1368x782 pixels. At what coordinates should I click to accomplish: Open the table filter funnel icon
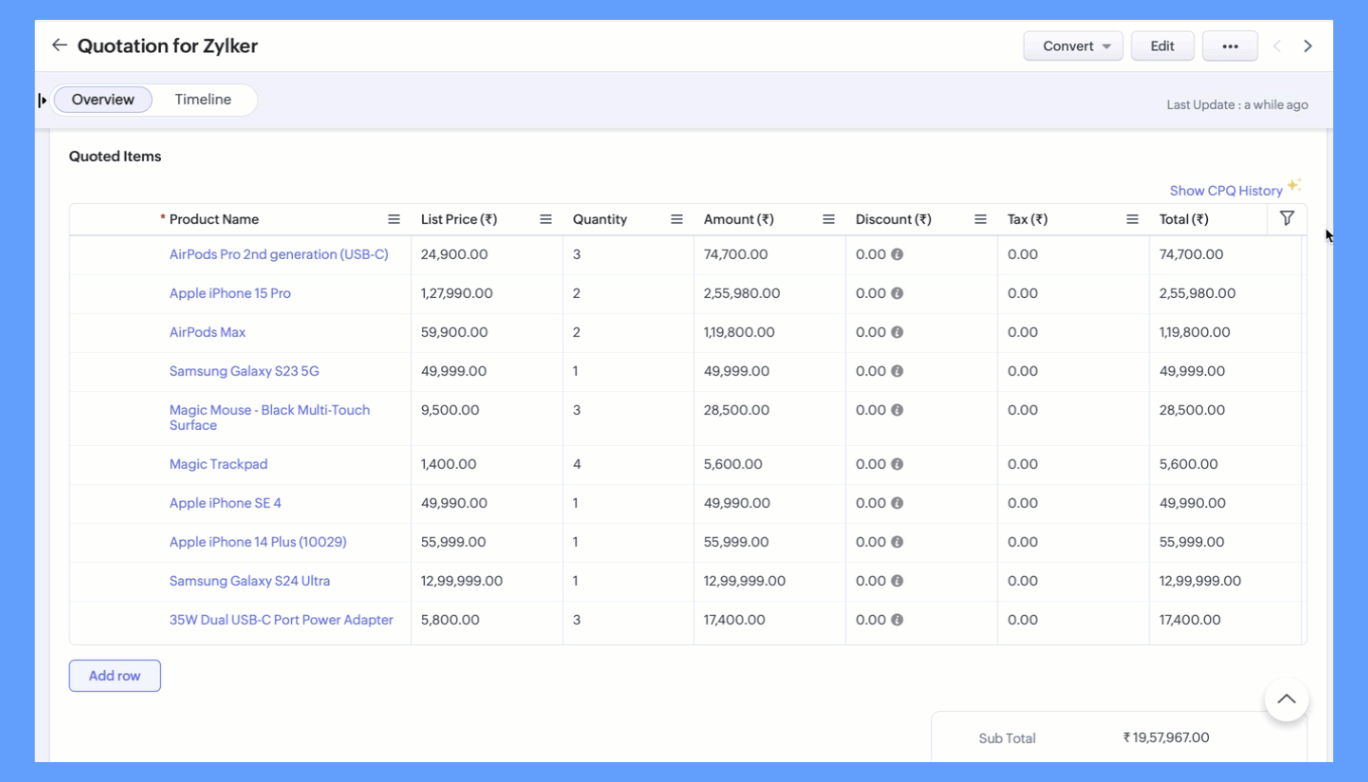1287,218
